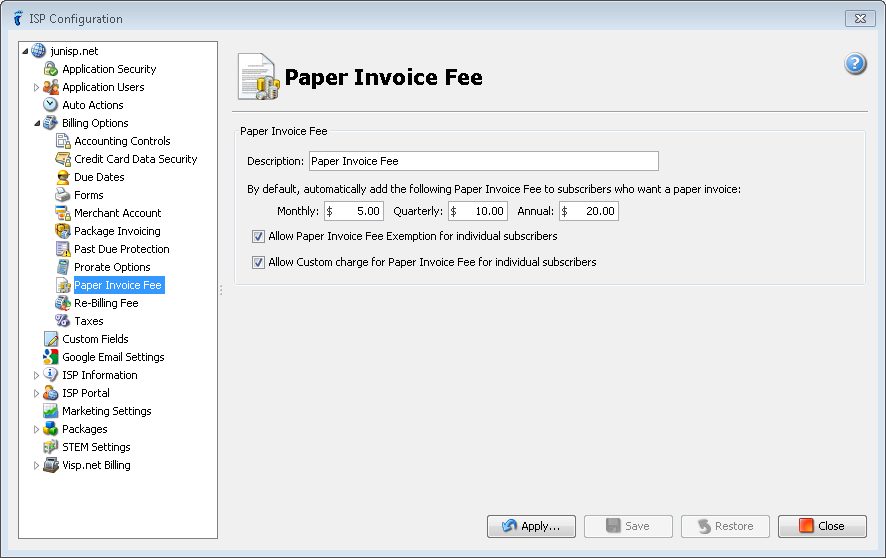The image size is (886, 558).
Task: Click the Billing Options icon
Action: 50,123
